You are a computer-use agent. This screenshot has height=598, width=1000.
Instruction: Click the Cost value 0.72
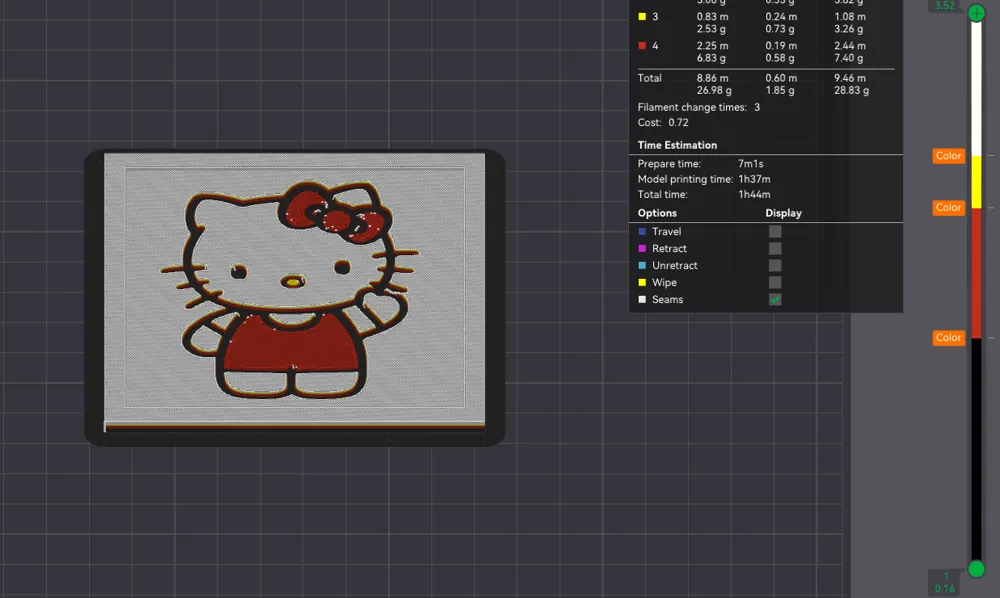point(679,122)
